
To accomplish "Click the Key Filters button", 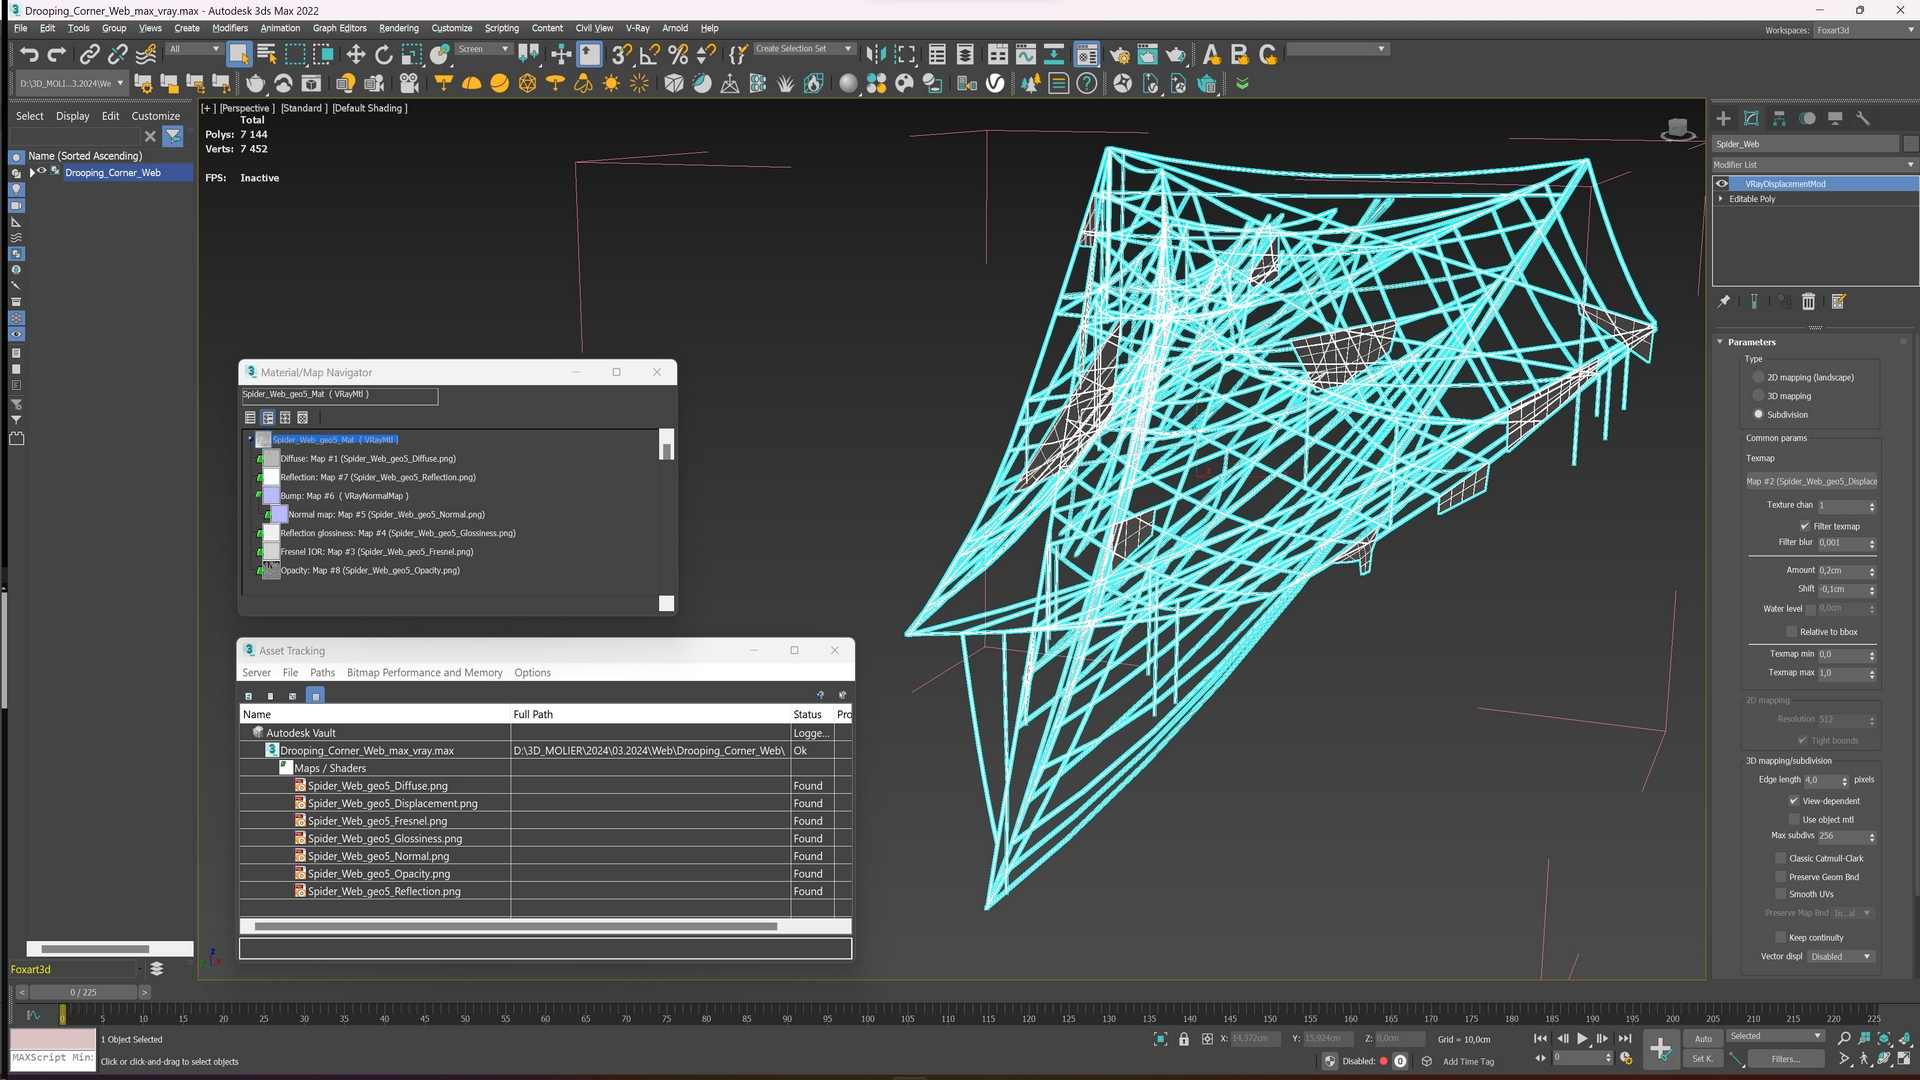I will [1785, 1059].
